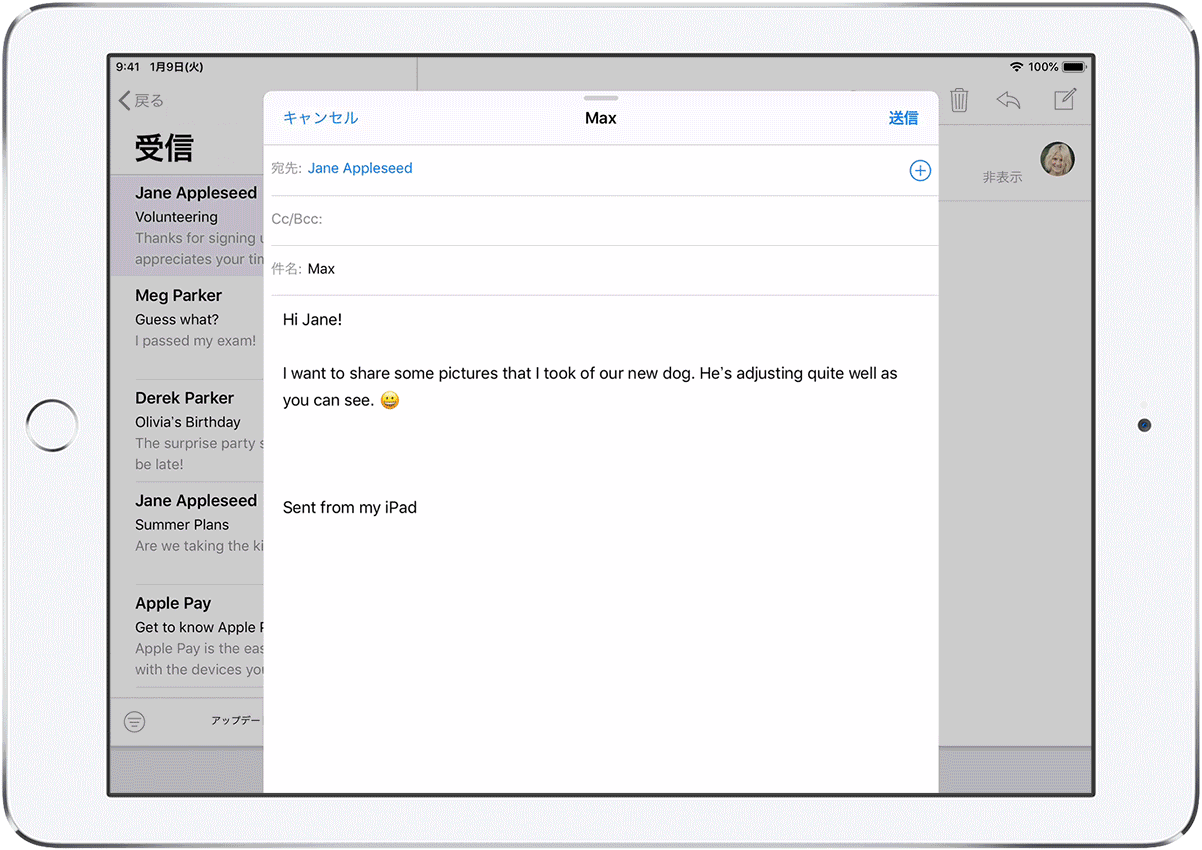The image size is (1202, 850).
Task: Tap キャンセル to cancel the draft
Action: coord(320,118)
